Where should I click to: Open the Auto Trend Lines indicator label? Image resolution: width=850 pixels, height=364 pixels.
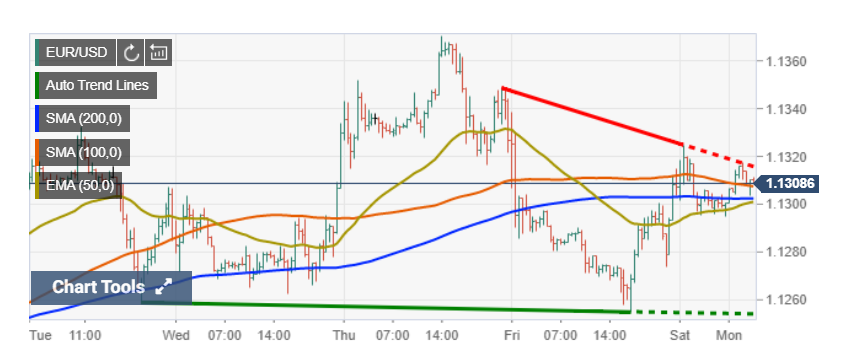[x=98, y=86]
